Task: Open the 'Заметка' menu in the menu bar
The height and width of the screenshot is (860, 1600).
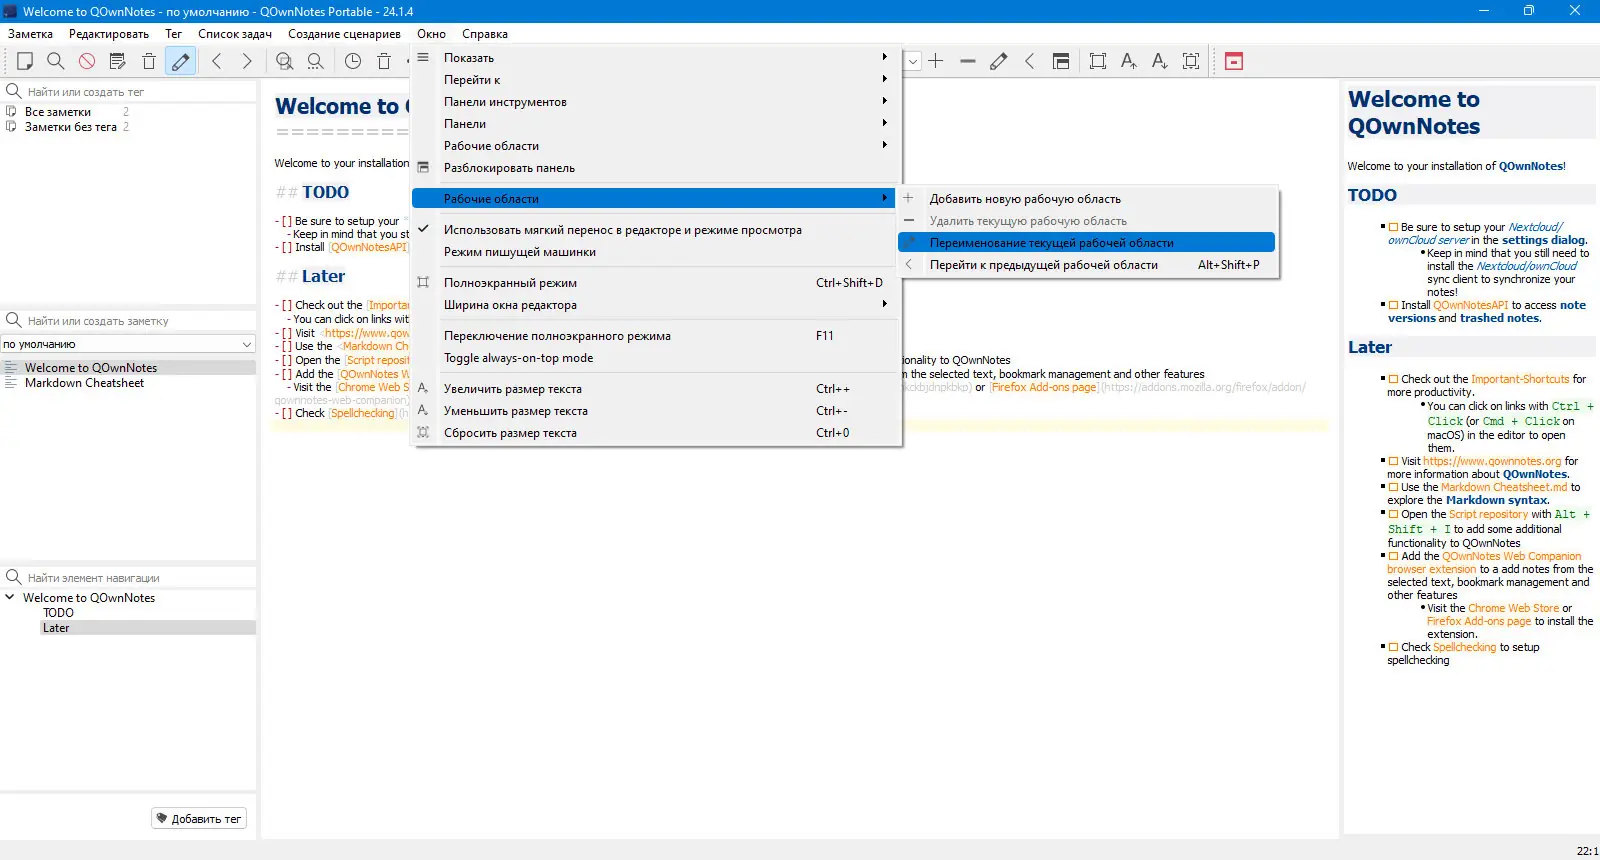Action: click(31, 34)
